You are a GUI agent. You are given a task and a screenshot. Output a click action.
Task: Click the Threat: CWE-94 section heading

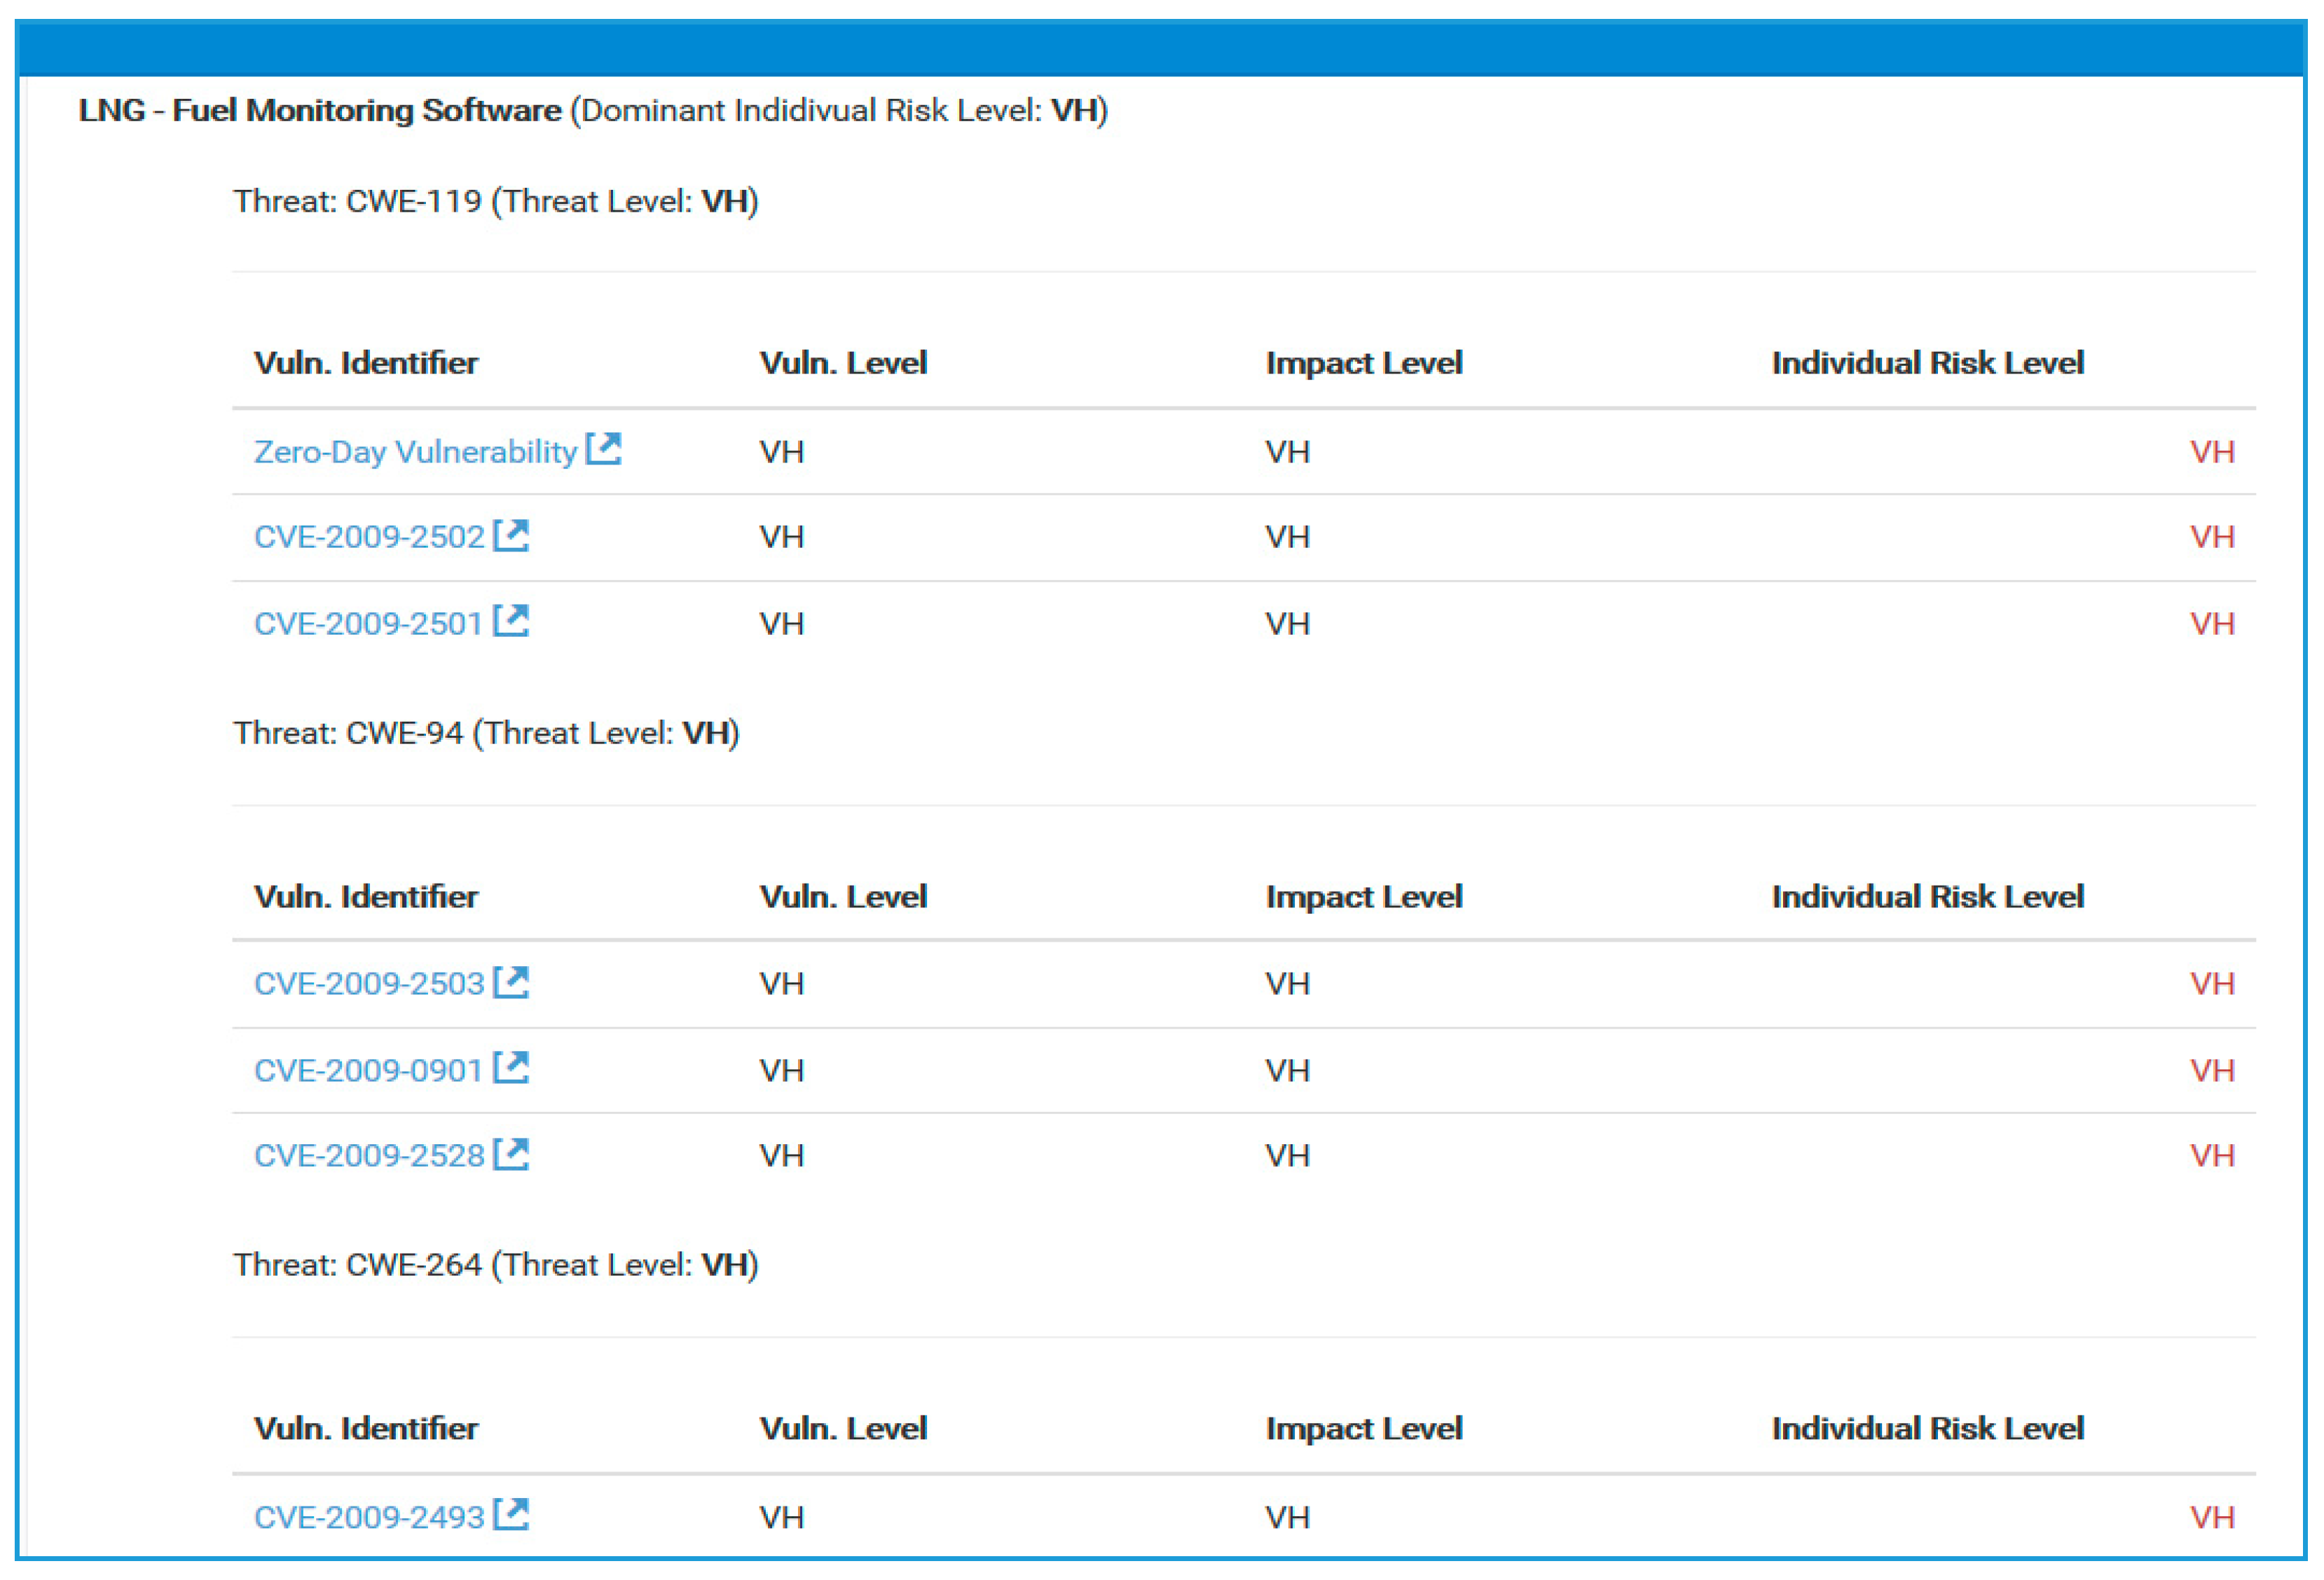(x=486, y=733)
